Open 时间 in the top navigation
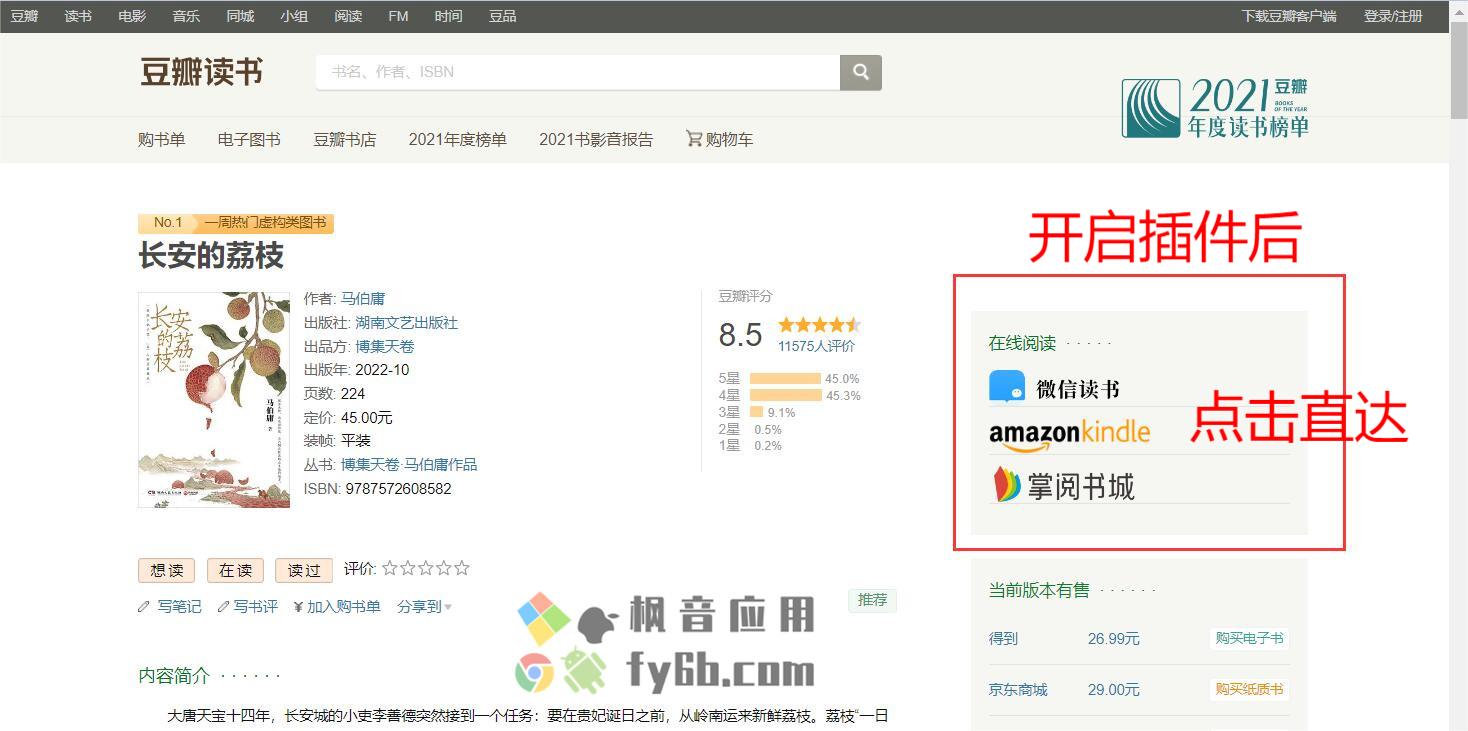This screenshot has height=731, width=1468. pos(449,16)
